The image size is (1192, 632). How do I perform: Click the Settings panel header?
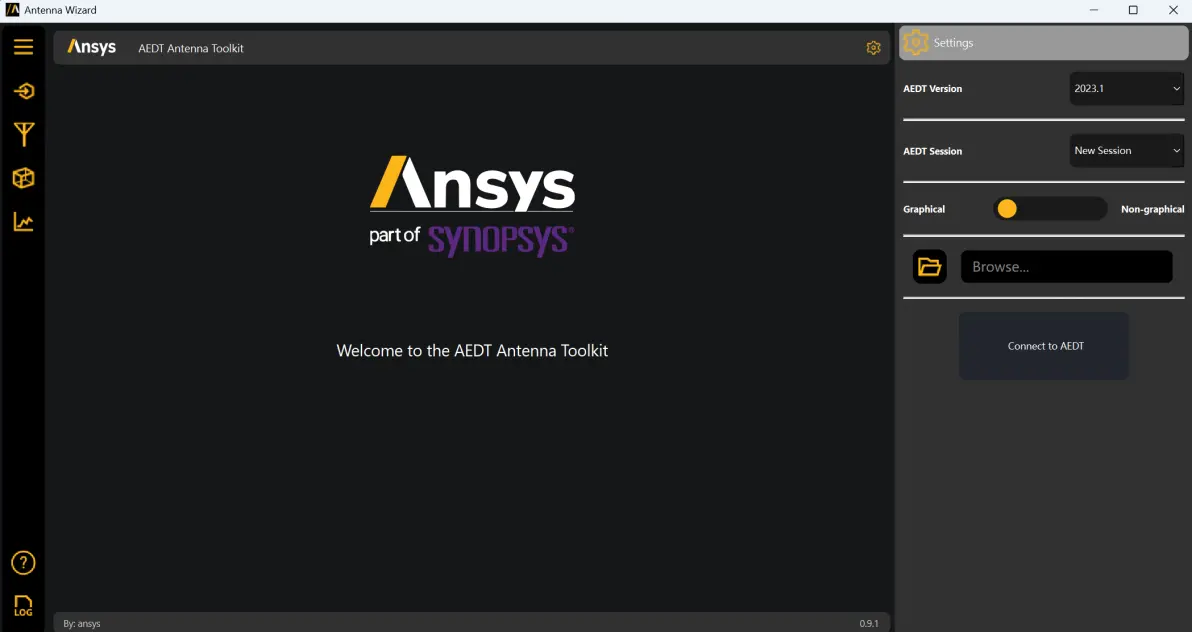1043,43
